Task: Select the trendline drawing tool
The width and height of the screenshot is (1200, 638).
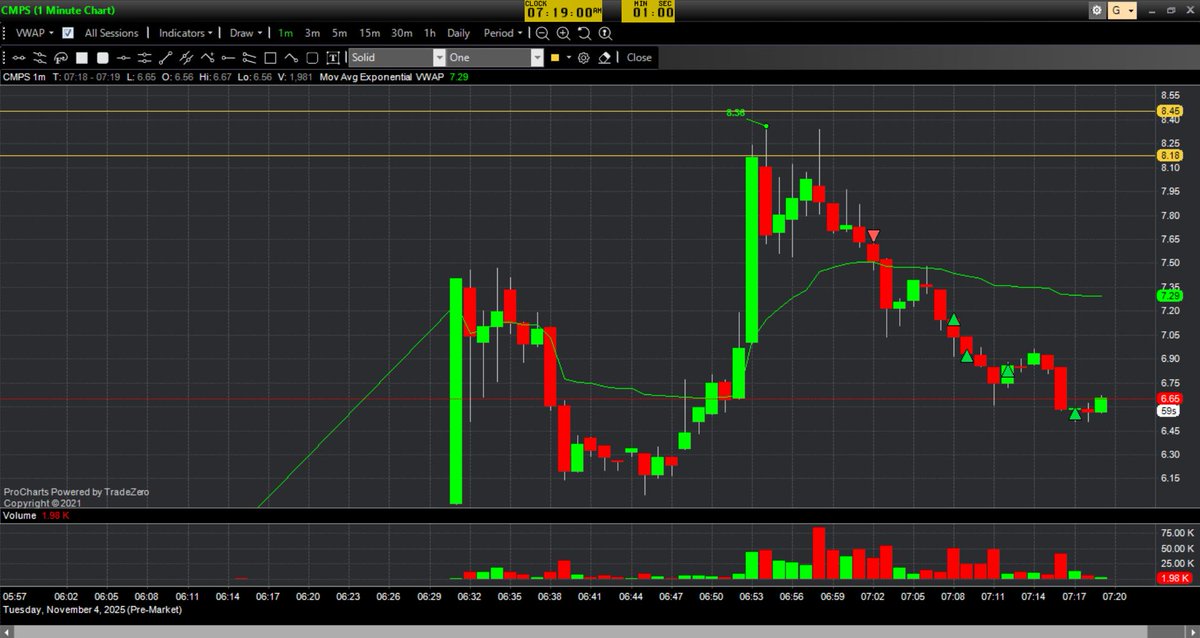Action: coord(166,57)
